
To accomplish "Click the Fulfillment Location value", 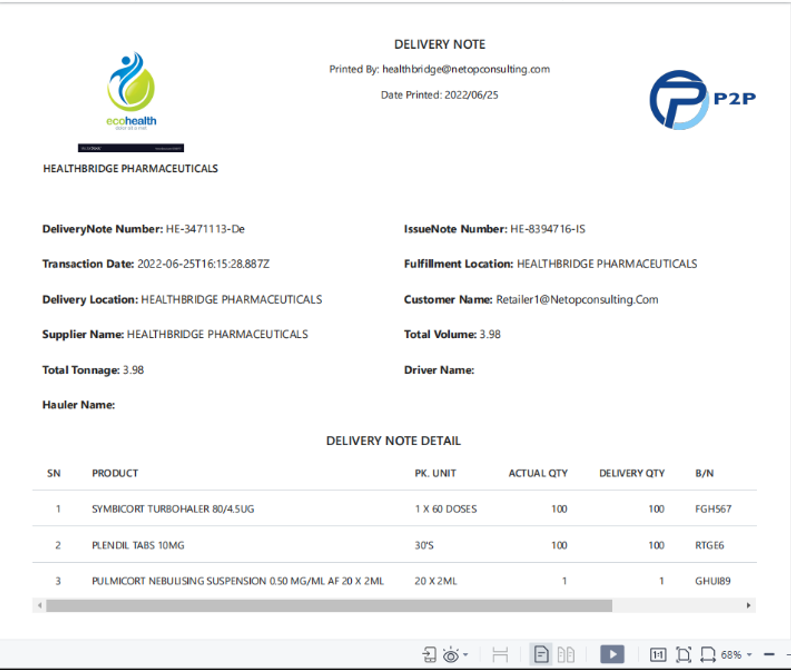I will [x=607, y=264].
